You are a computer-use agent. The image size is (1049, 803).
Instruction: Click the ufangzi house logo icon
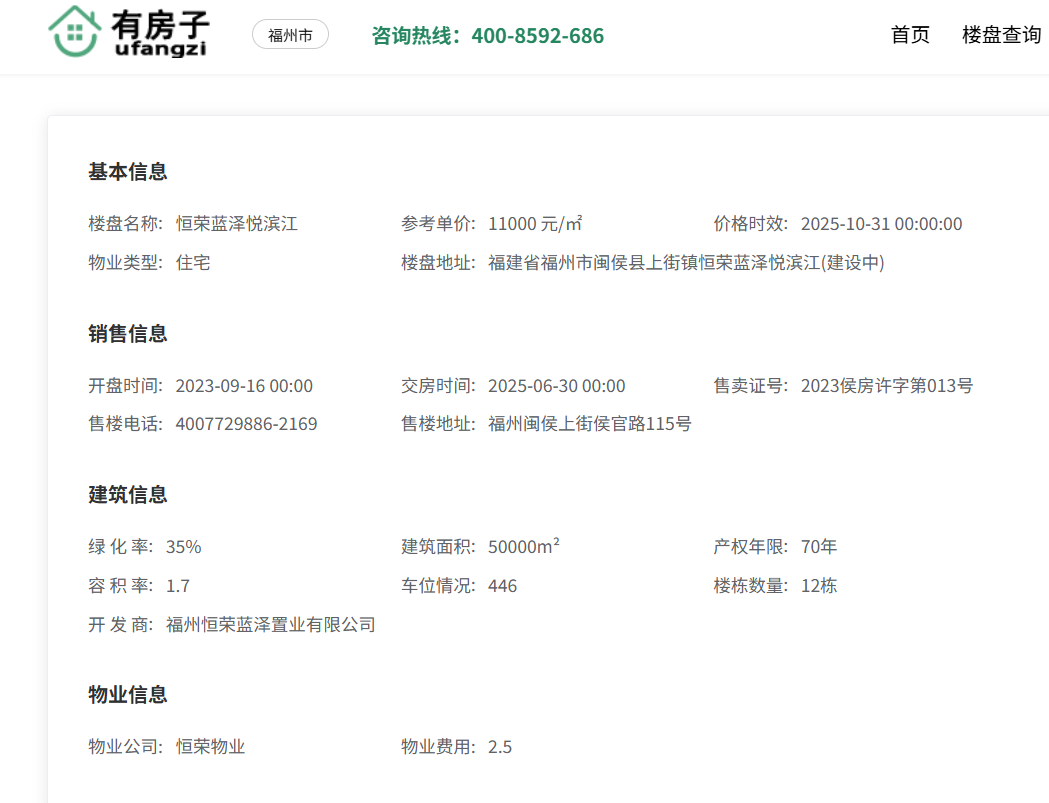point(75,31)
